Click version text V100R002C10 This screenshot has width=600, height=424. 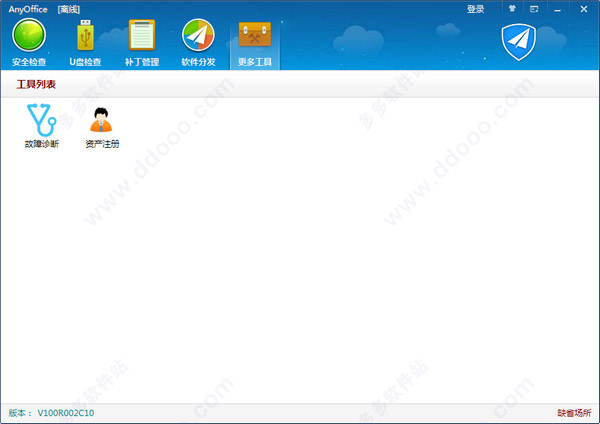(66, 413)
